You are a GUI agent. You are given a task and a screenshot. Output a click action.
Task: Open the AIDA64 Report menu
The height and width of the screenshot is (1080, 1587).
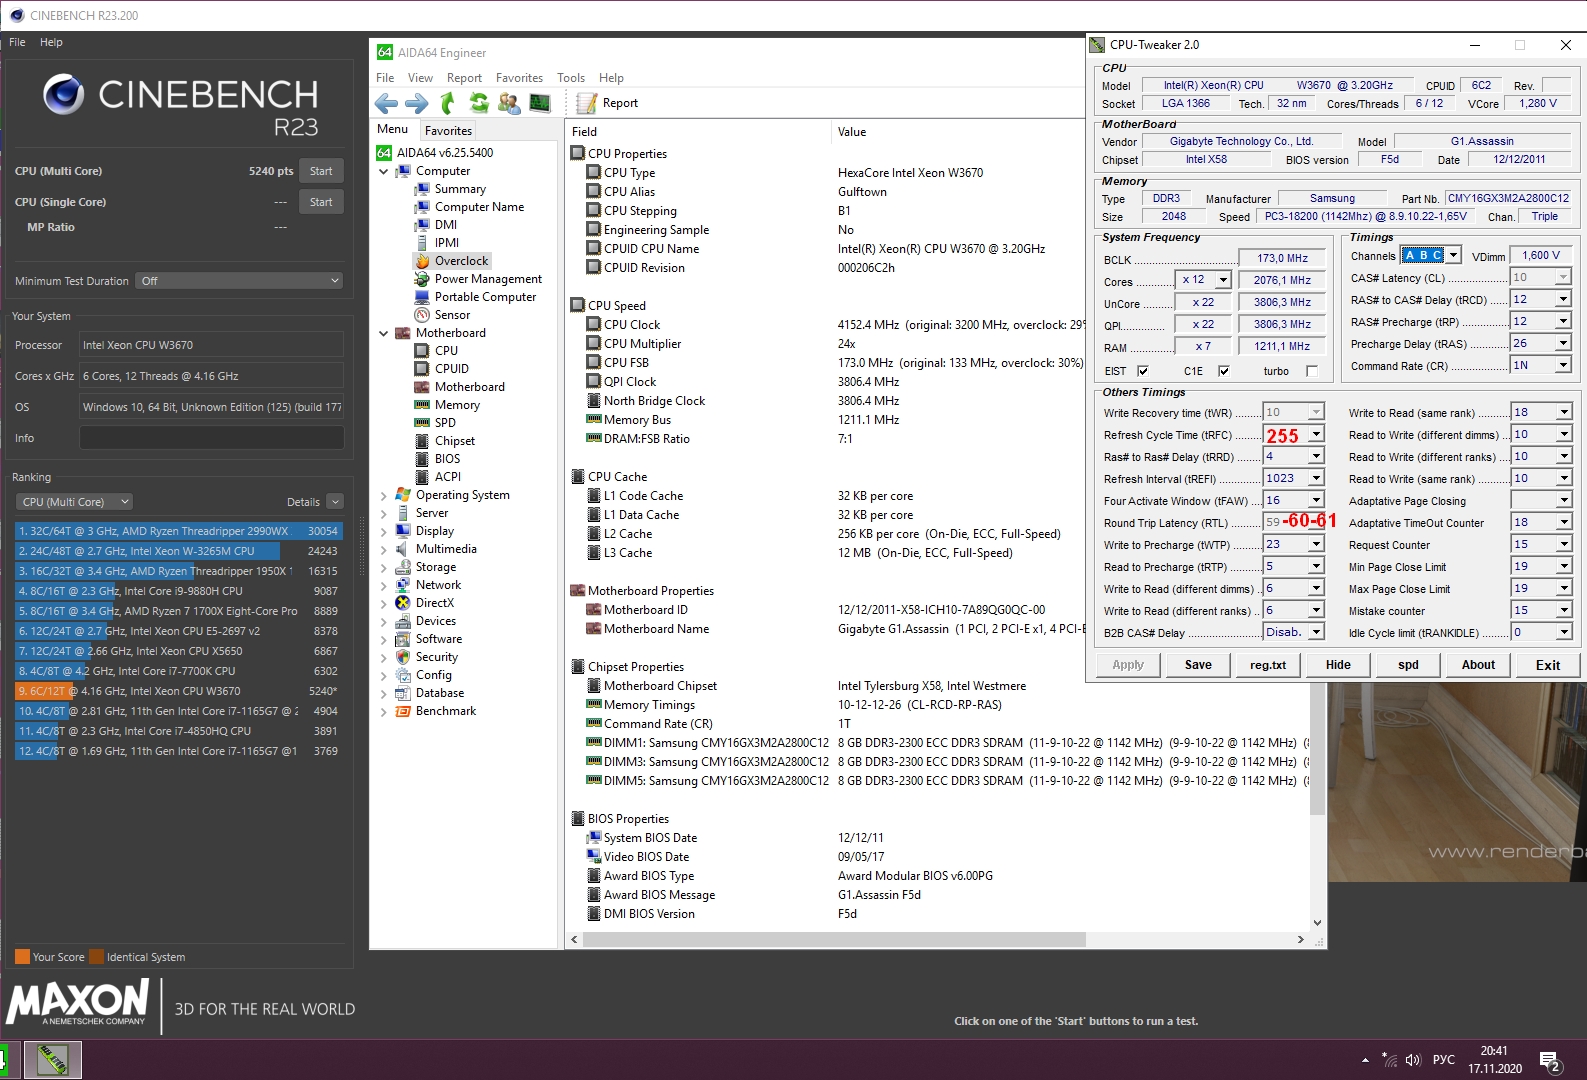click(464, 77)
